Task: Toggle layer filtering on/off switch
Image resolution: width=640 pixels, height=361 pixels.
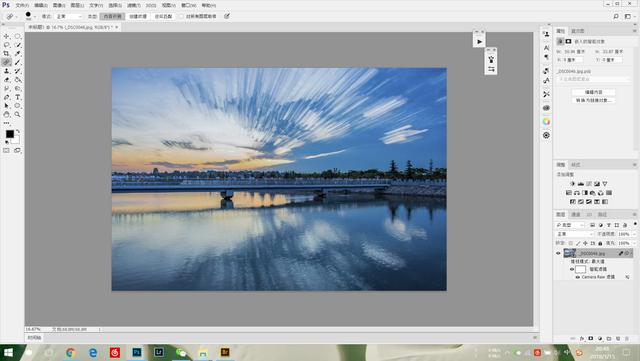Action: pyautogui.click(x=635, y=224)
